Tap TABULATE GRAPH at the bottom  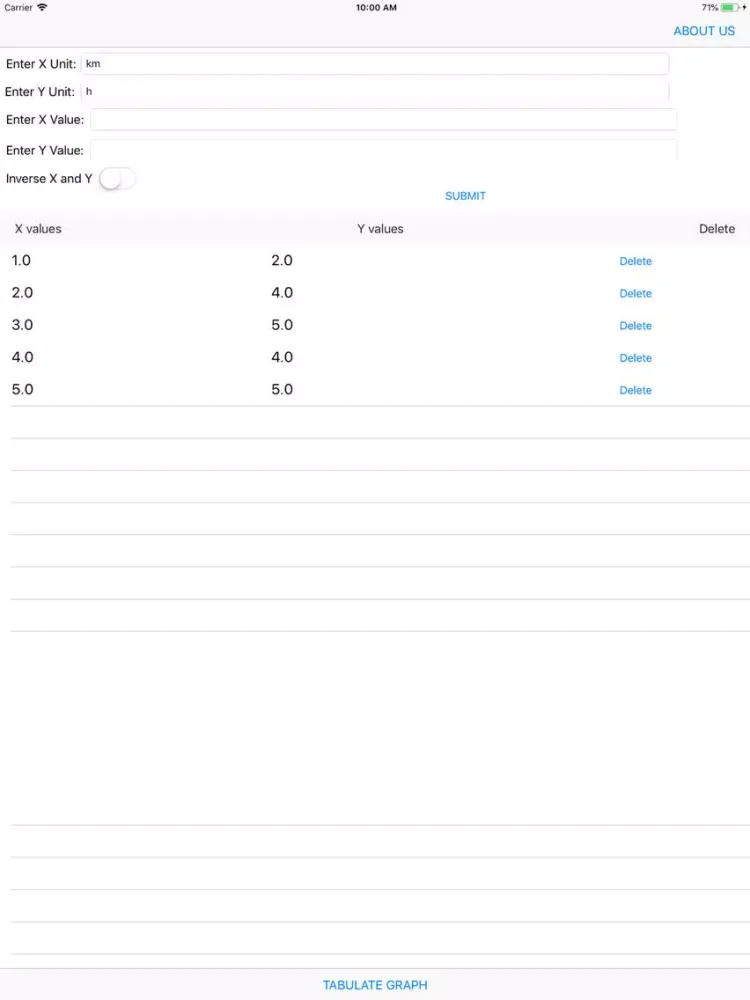pos(375,985)
